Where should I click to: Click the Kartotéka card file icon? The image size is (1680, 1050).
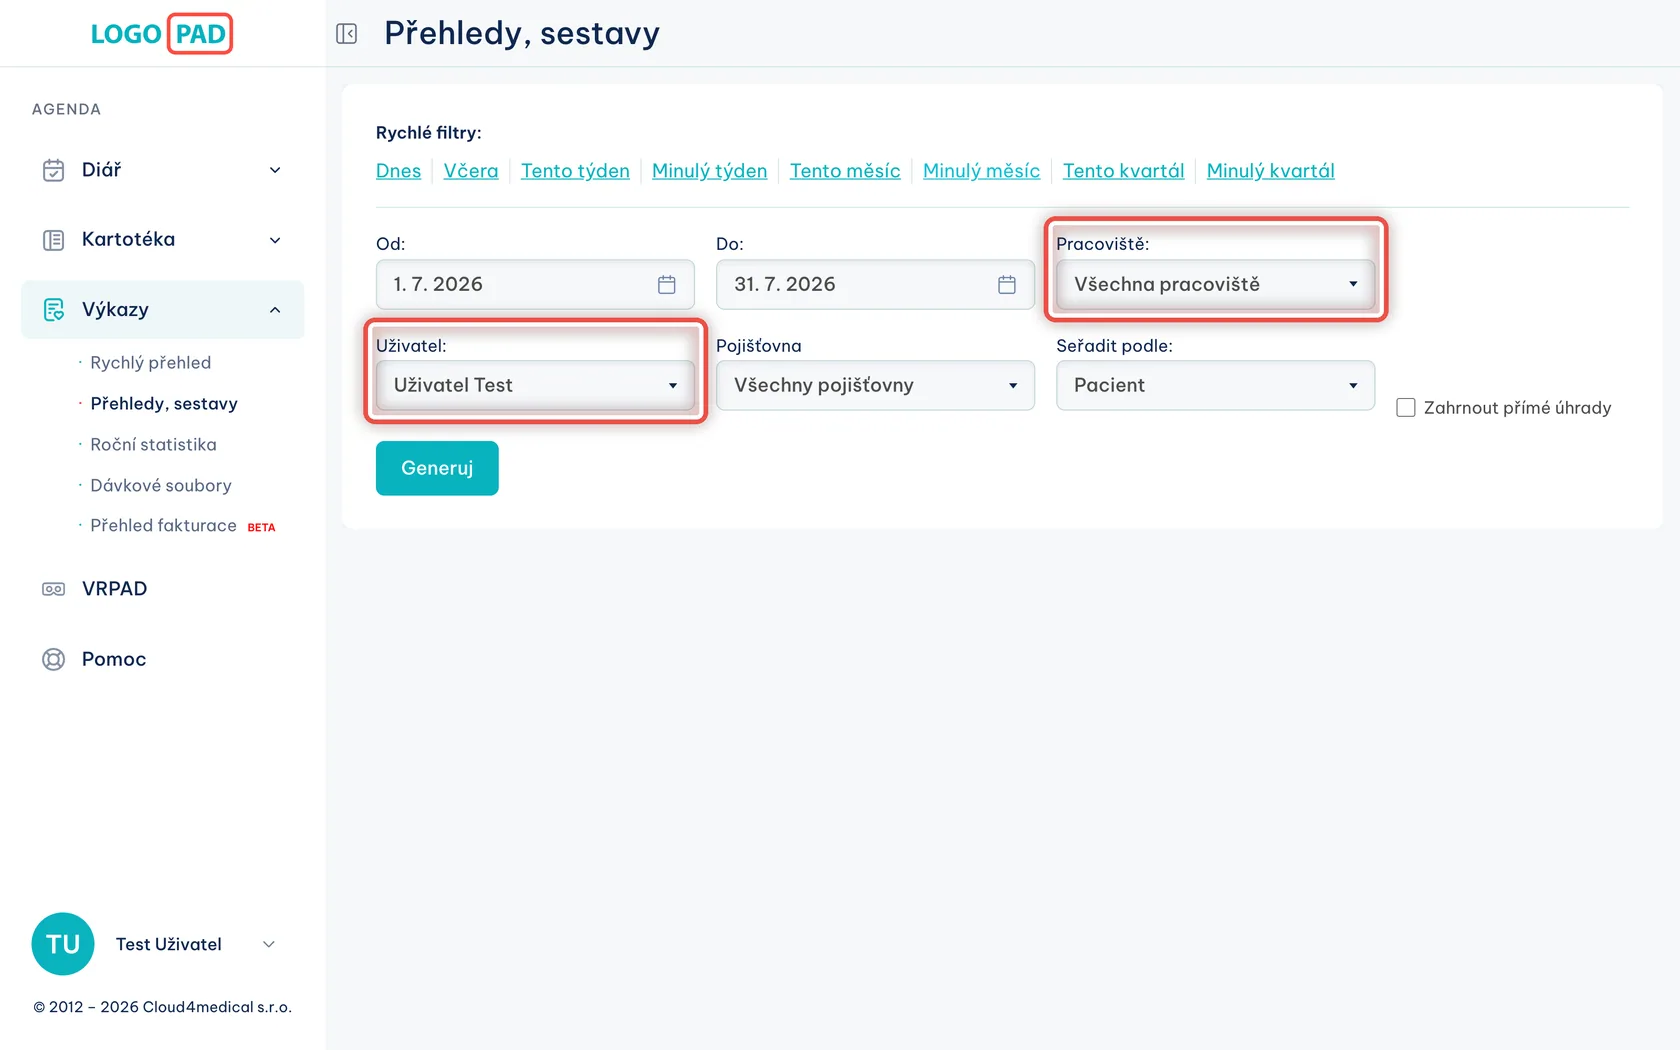(54, 240)
